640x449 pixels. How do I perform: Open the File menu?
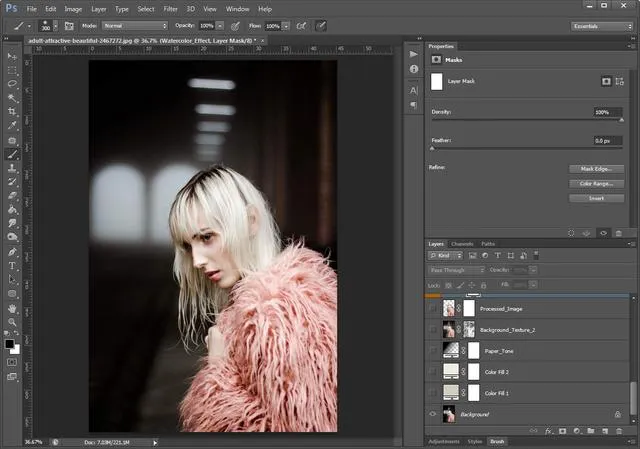pos(31,9)
